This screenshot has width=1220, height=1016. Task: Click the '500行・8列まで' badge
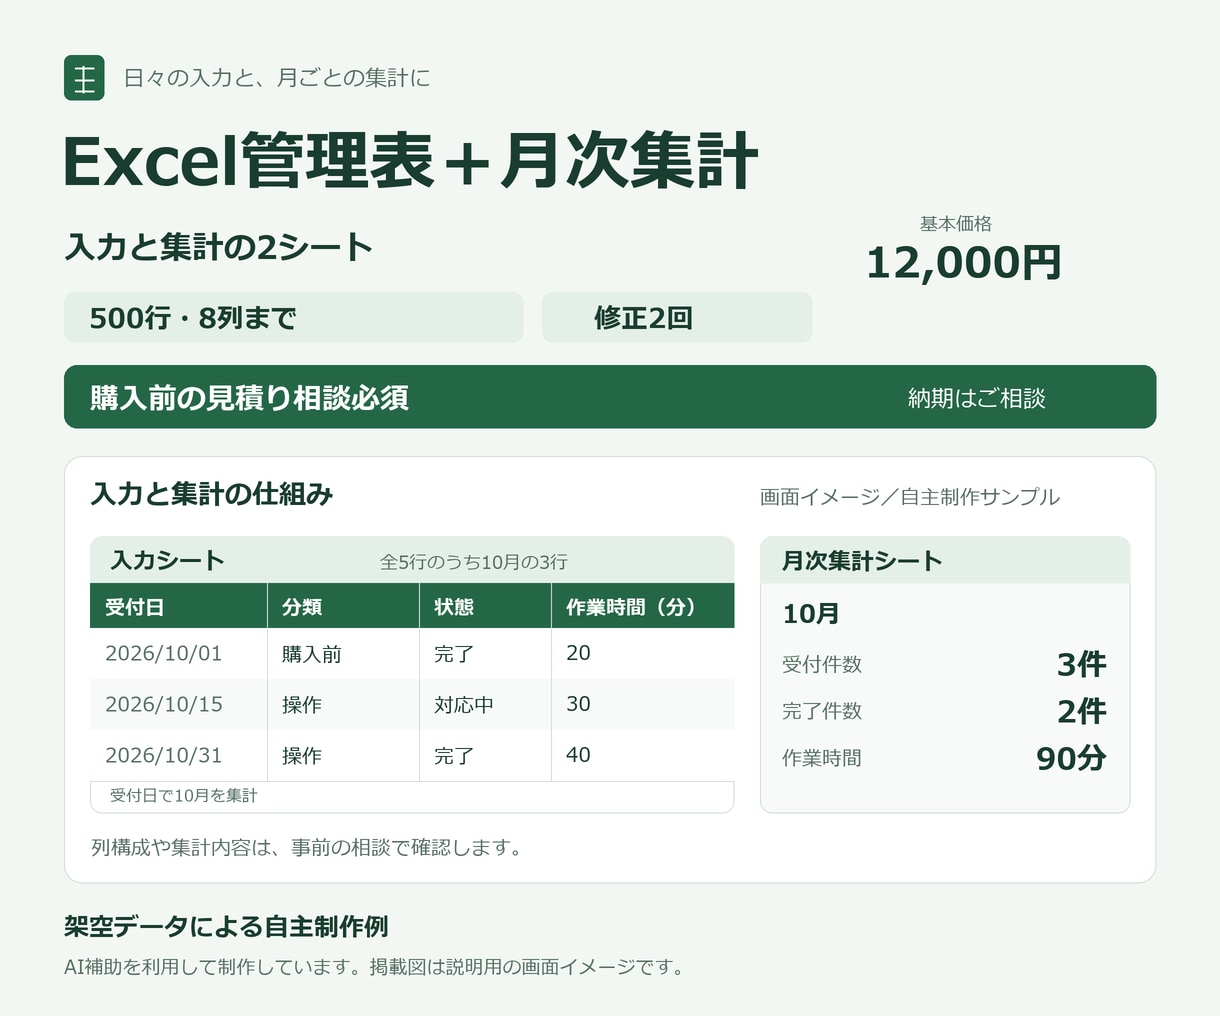[x=293, y=318]
